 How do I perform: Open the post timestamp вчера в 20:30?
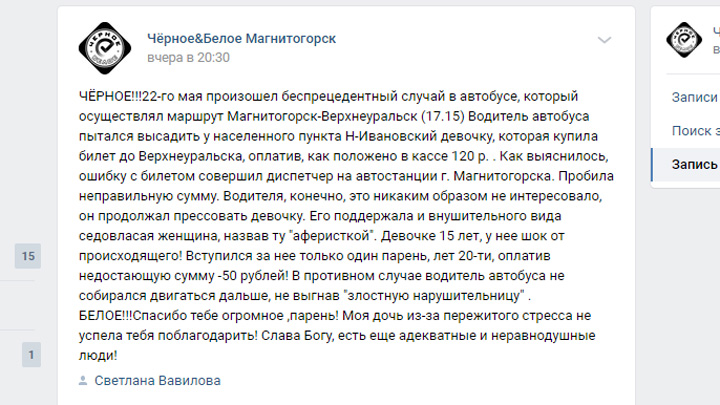(x=188, y=58)
